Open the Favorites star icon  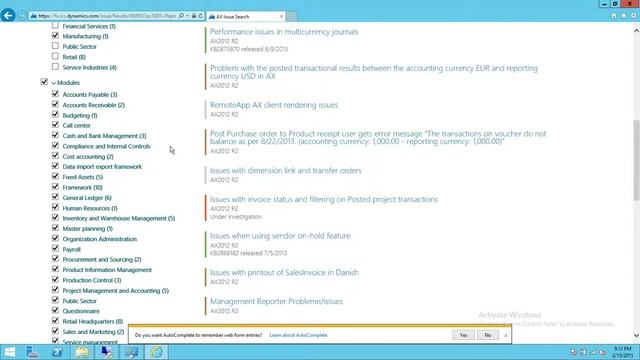(x=624, y=16)
